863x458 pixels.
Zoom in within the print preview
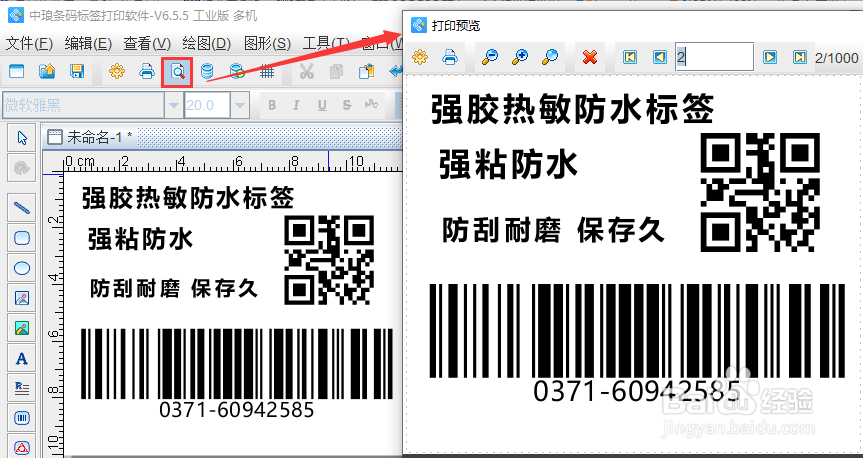click(x=520, y=57)
